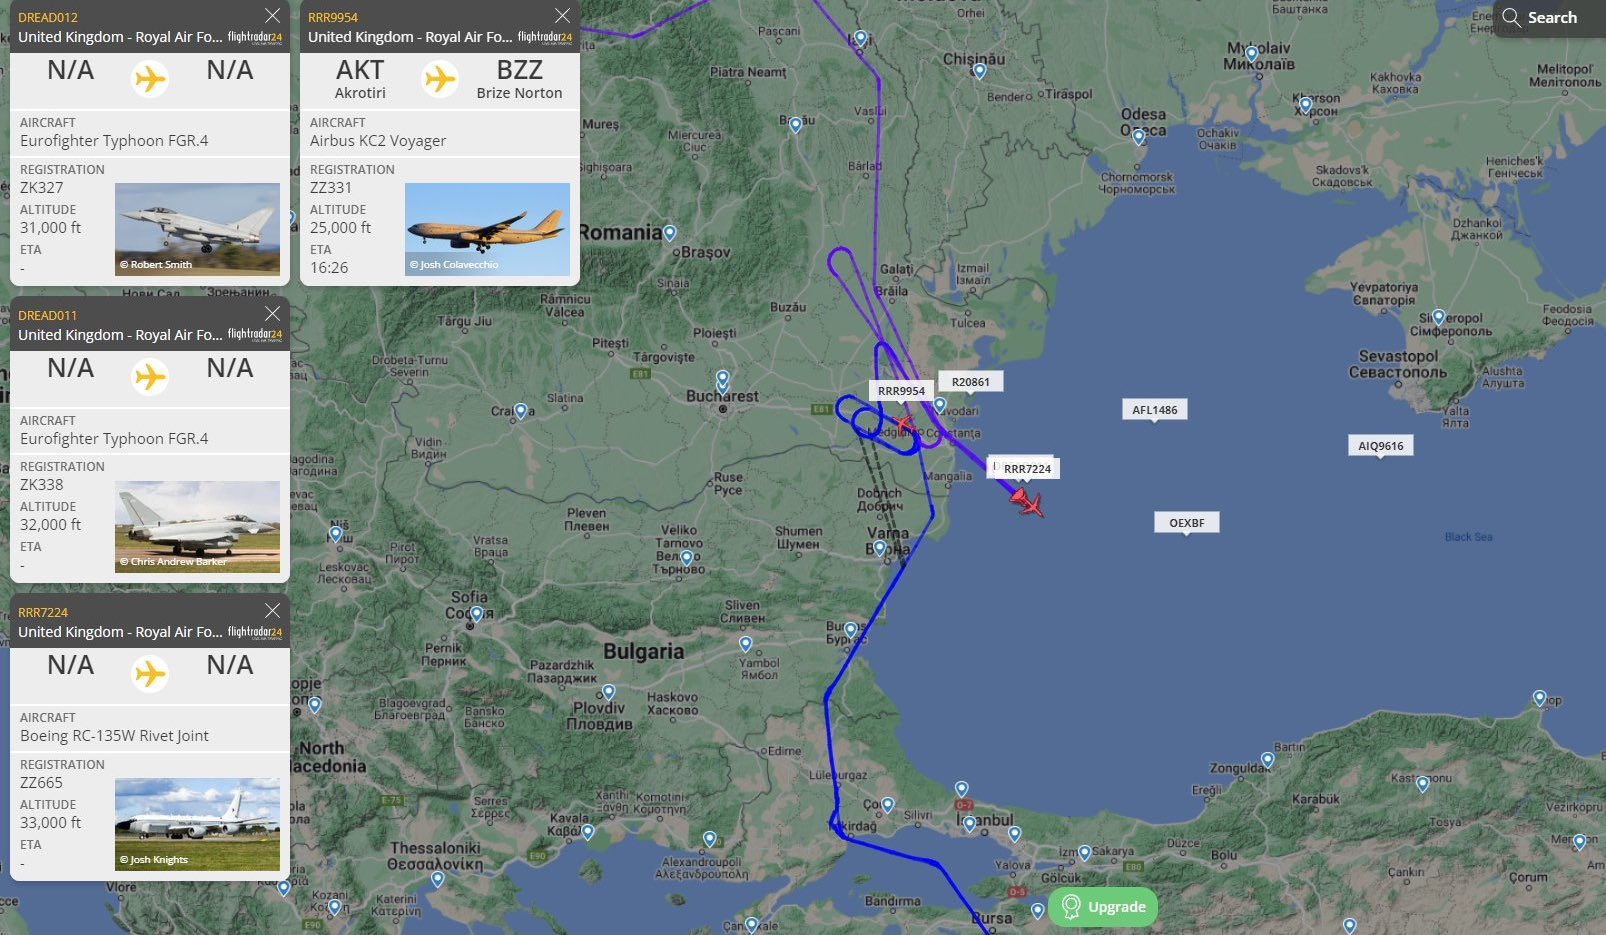Viewport: 1606px width, 935px height.
Task: Close the DREAD012 flight card
Action: (272, 16)
